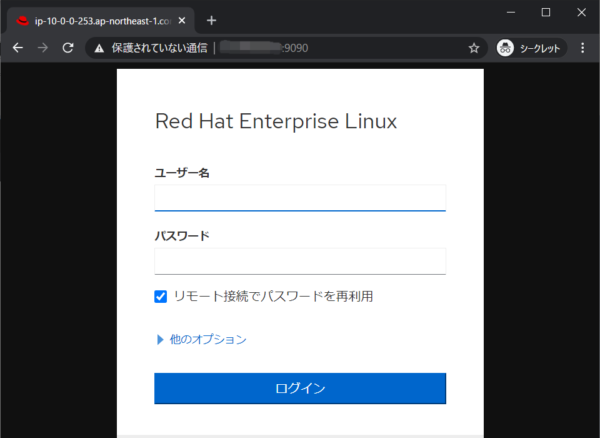The height and width of the screenshot is (438, 600).
Task: Open the incognito シークレット indicator
Action: [x=530, y=48]
